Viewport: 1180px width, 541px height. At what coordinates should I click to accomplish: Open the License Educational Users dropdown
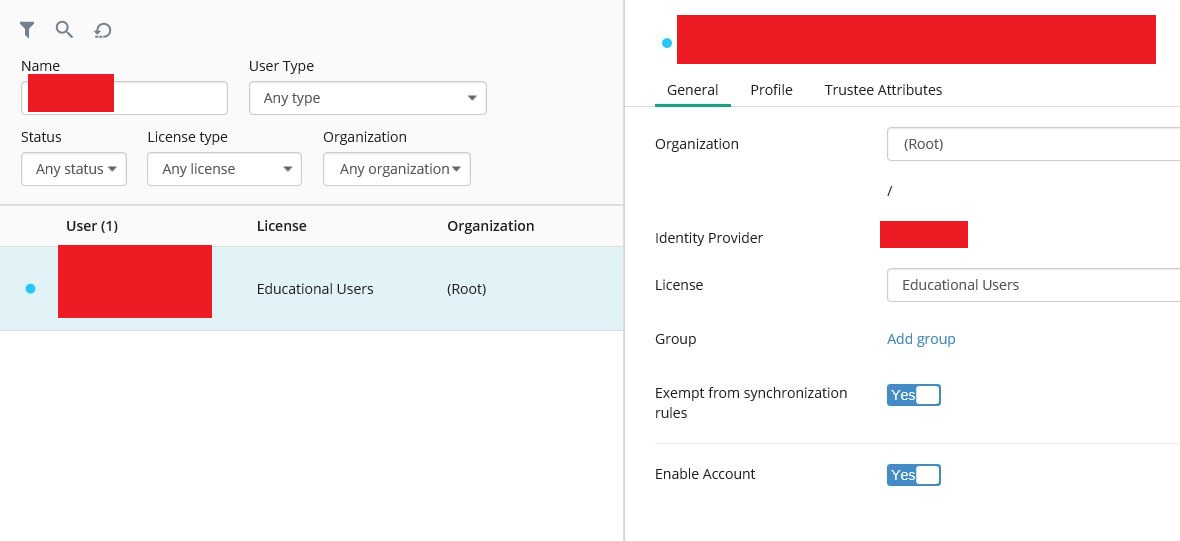point(1032,285)
